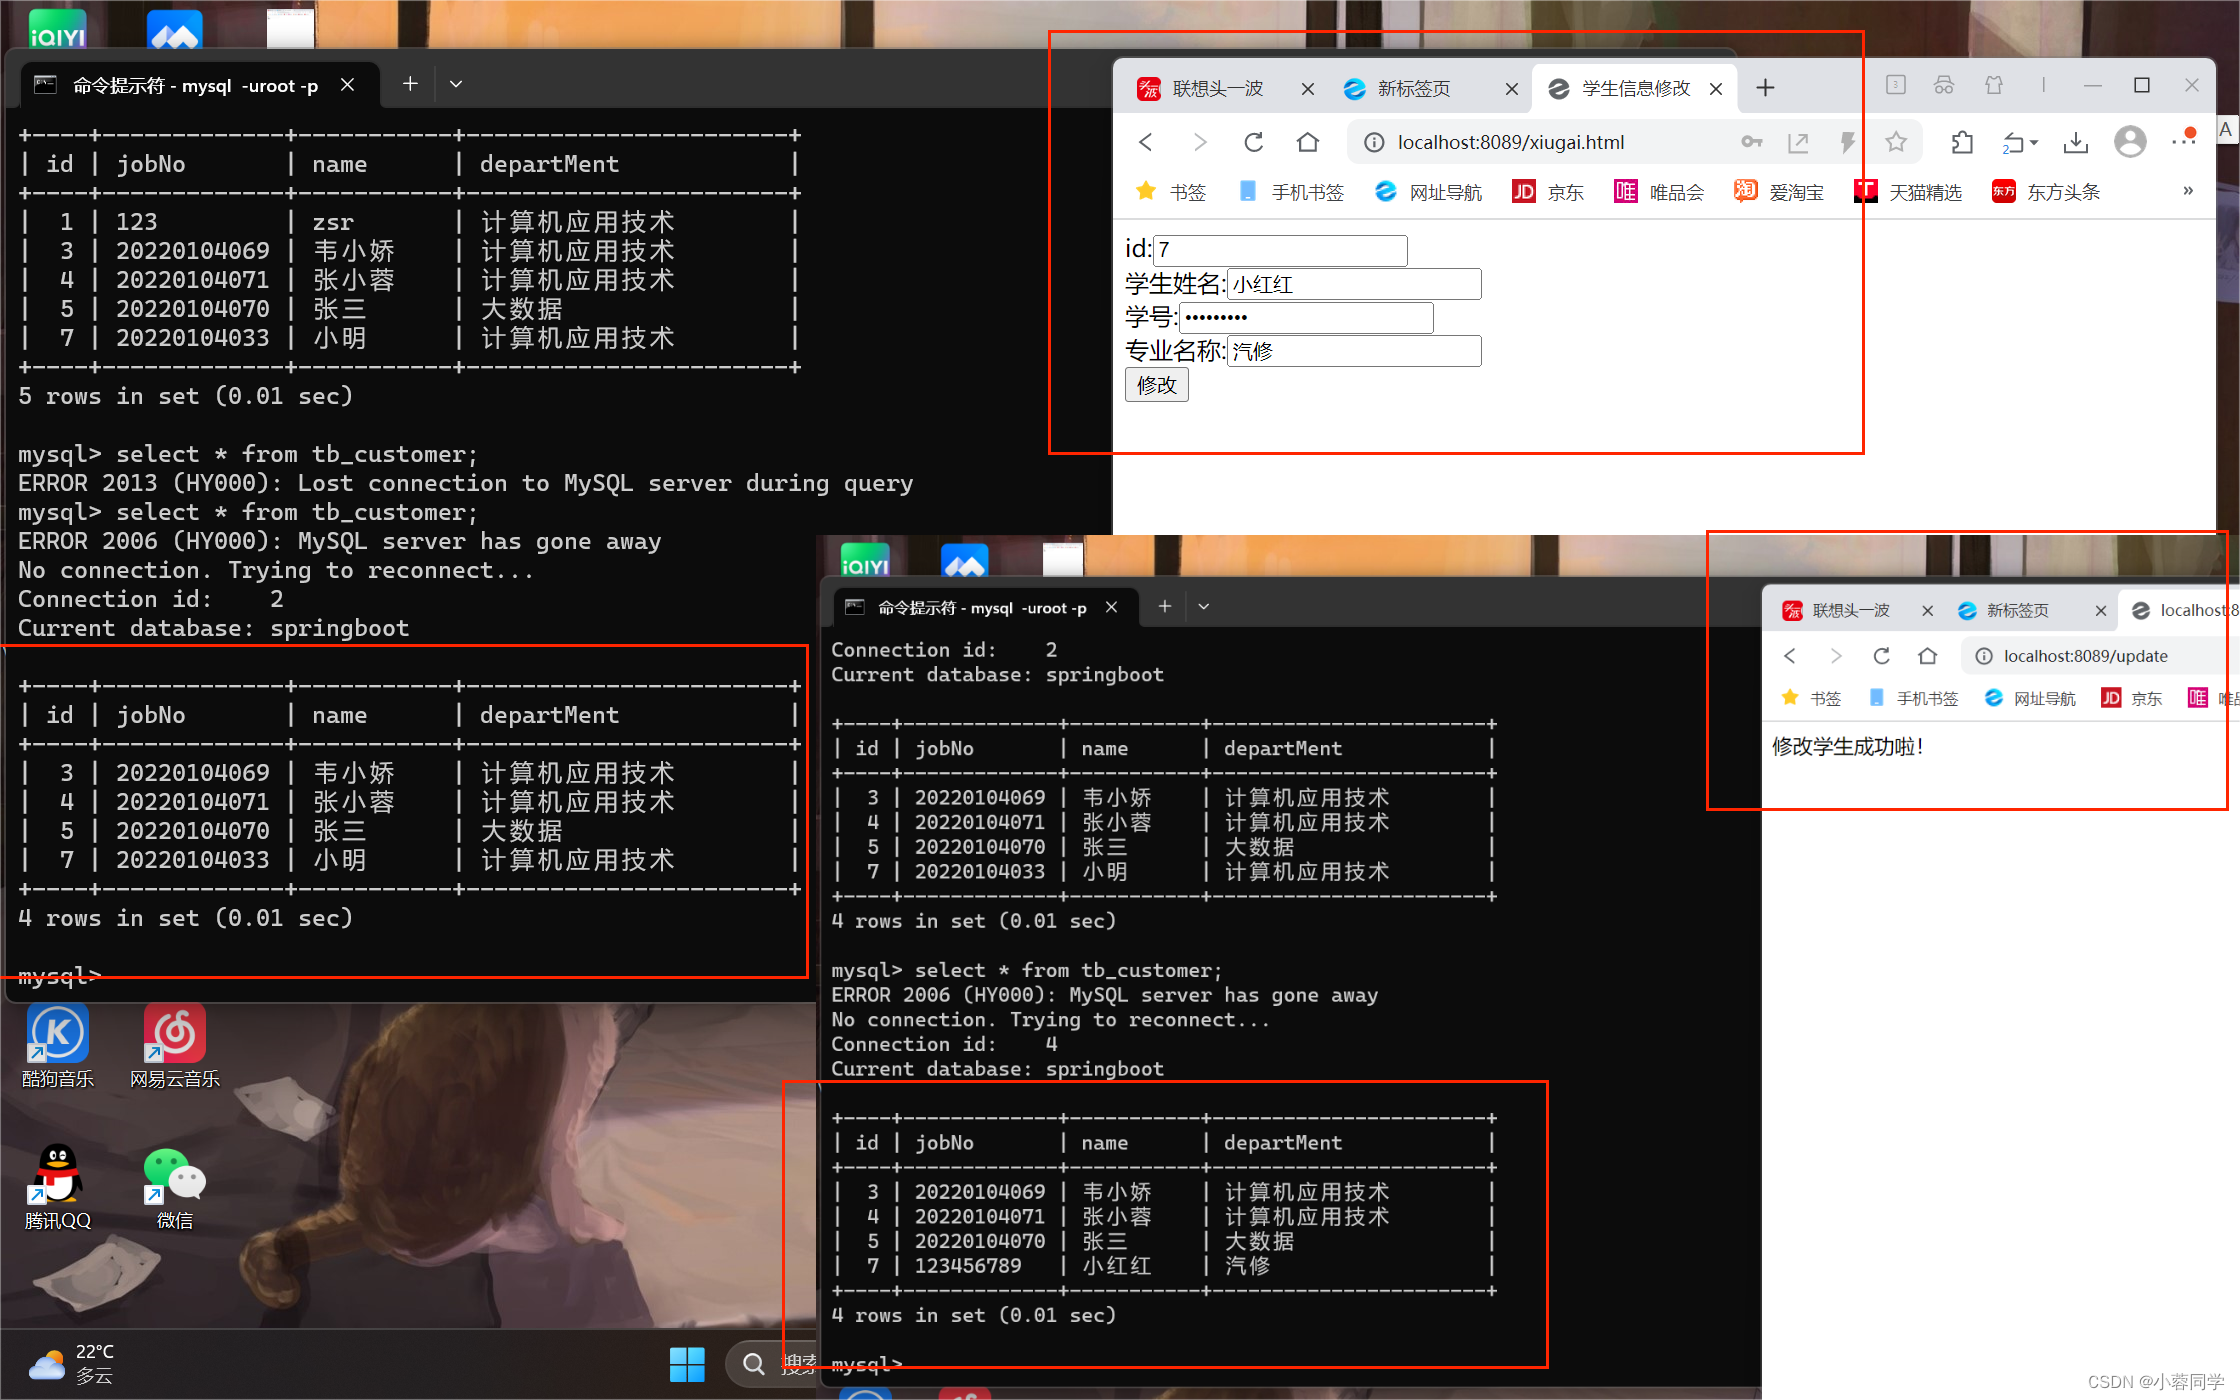2240x1400 pixels.
Task: Open the browser downloads icon
Action: point(2075,142)
